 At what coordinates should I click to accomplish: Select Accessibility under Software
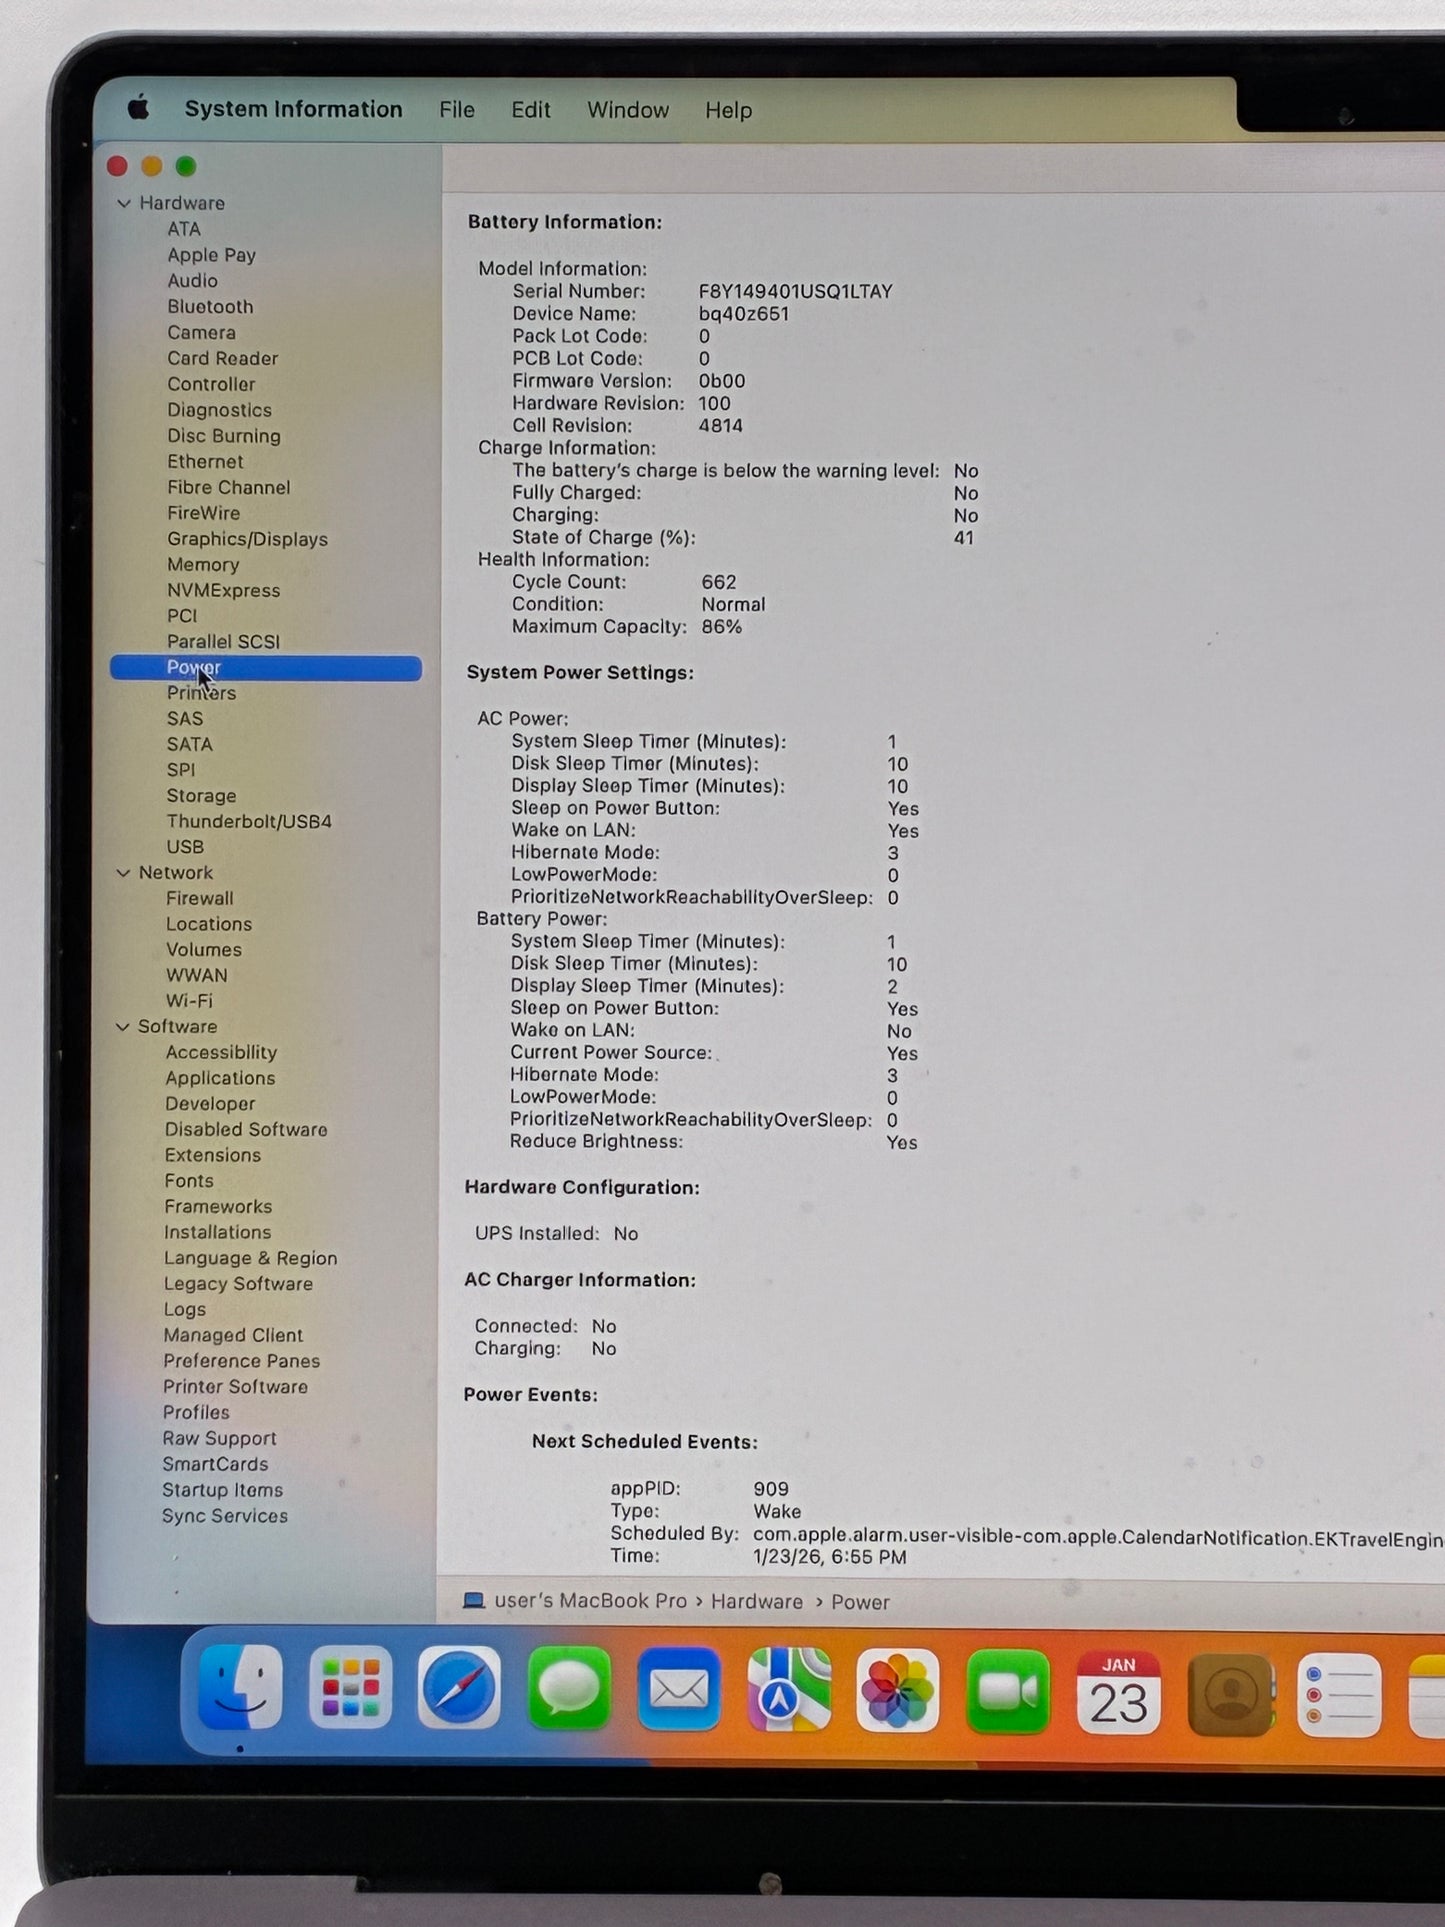[x=221, y=1053]
